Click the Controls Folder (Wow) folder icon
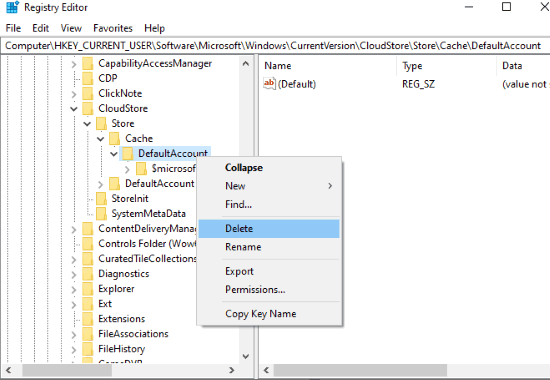 pos(88,244)
